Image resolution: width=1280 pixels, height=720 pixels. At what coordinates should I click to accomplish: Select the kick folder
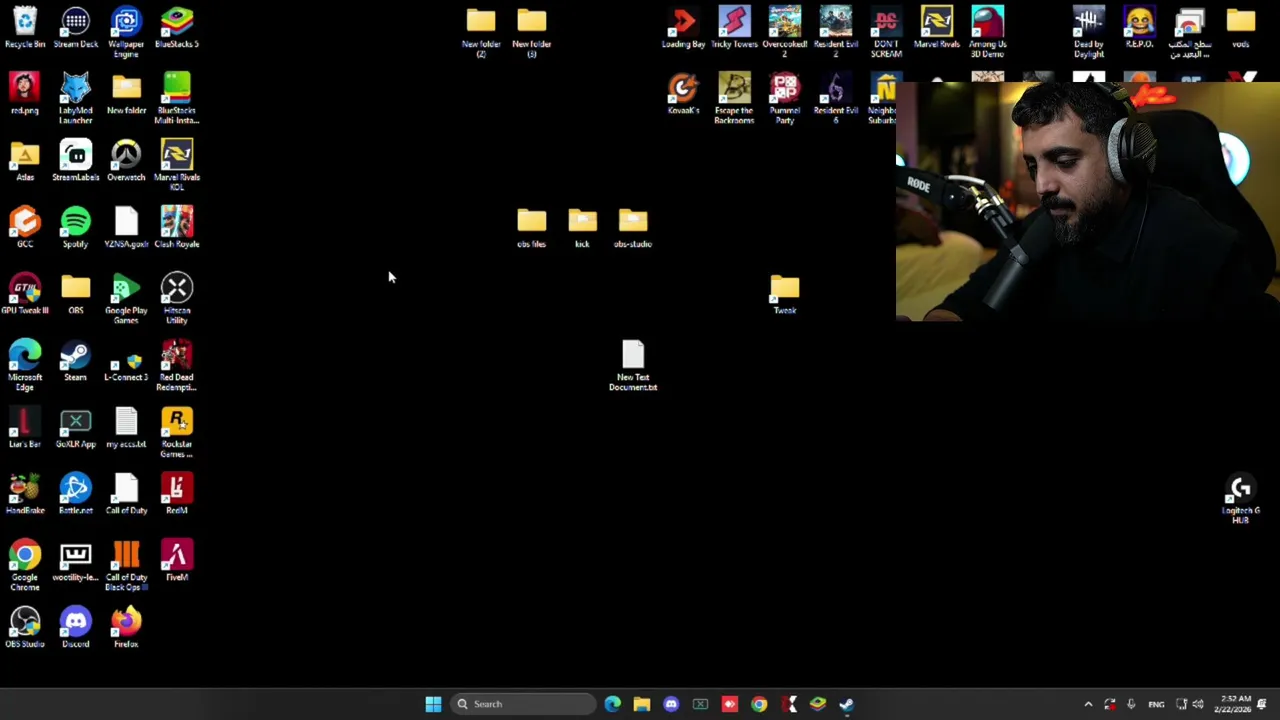coord(582,227)
